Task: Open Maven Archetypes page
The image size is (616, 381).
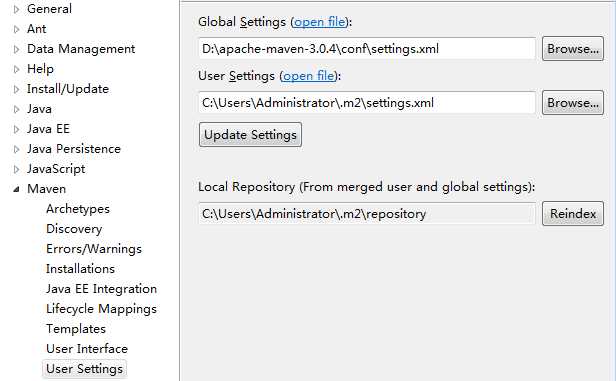Action: point(78,209)
